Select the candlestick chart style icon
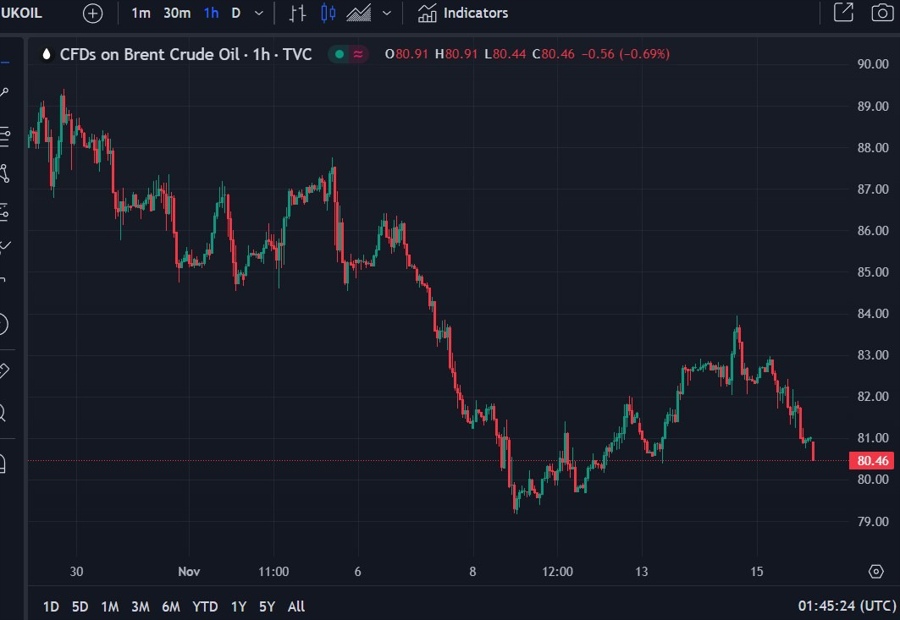Image resolution: width=900 pixels, height=620 pixels. click(x=328, y=13)
